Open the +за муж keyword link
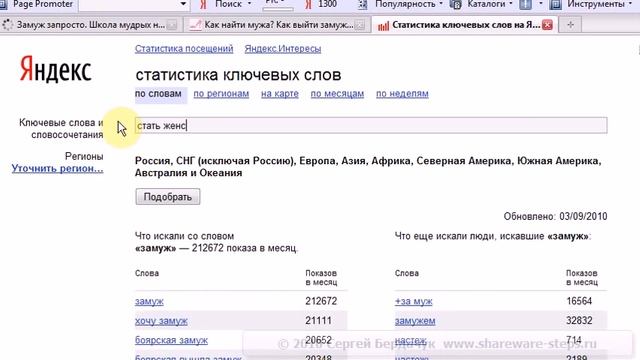The image size is (640, 360). click(x=413, y=301)
